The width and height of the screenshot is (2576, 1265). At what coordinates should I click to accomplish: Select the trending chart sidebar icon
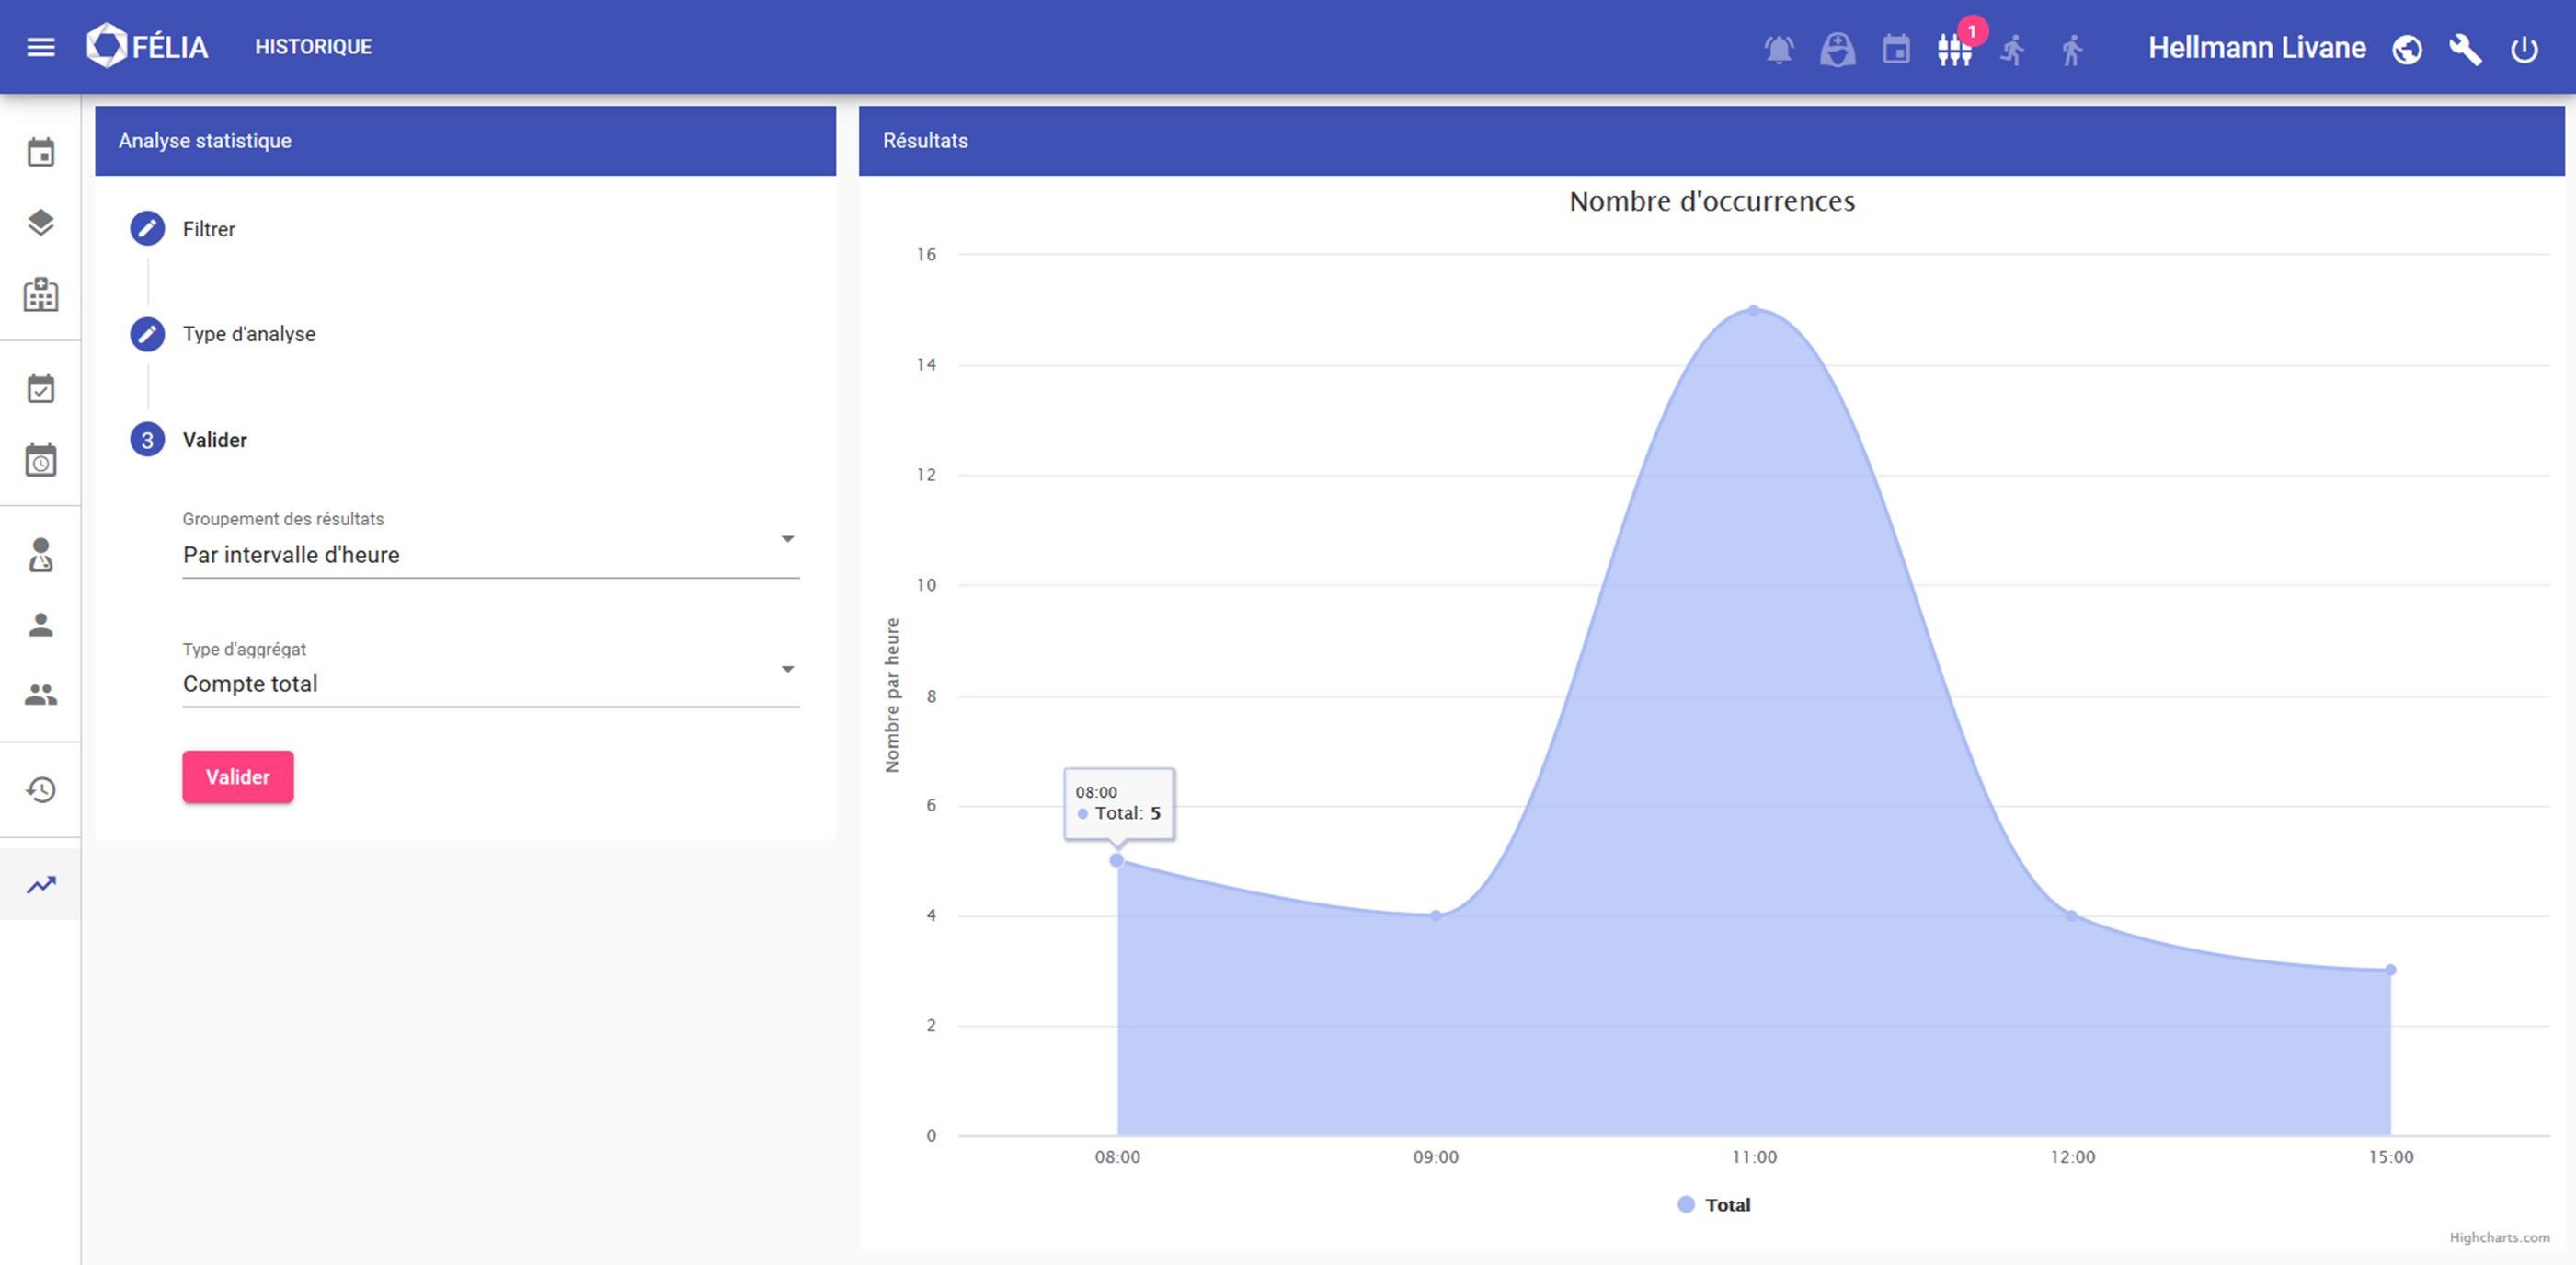coord(40,885)
